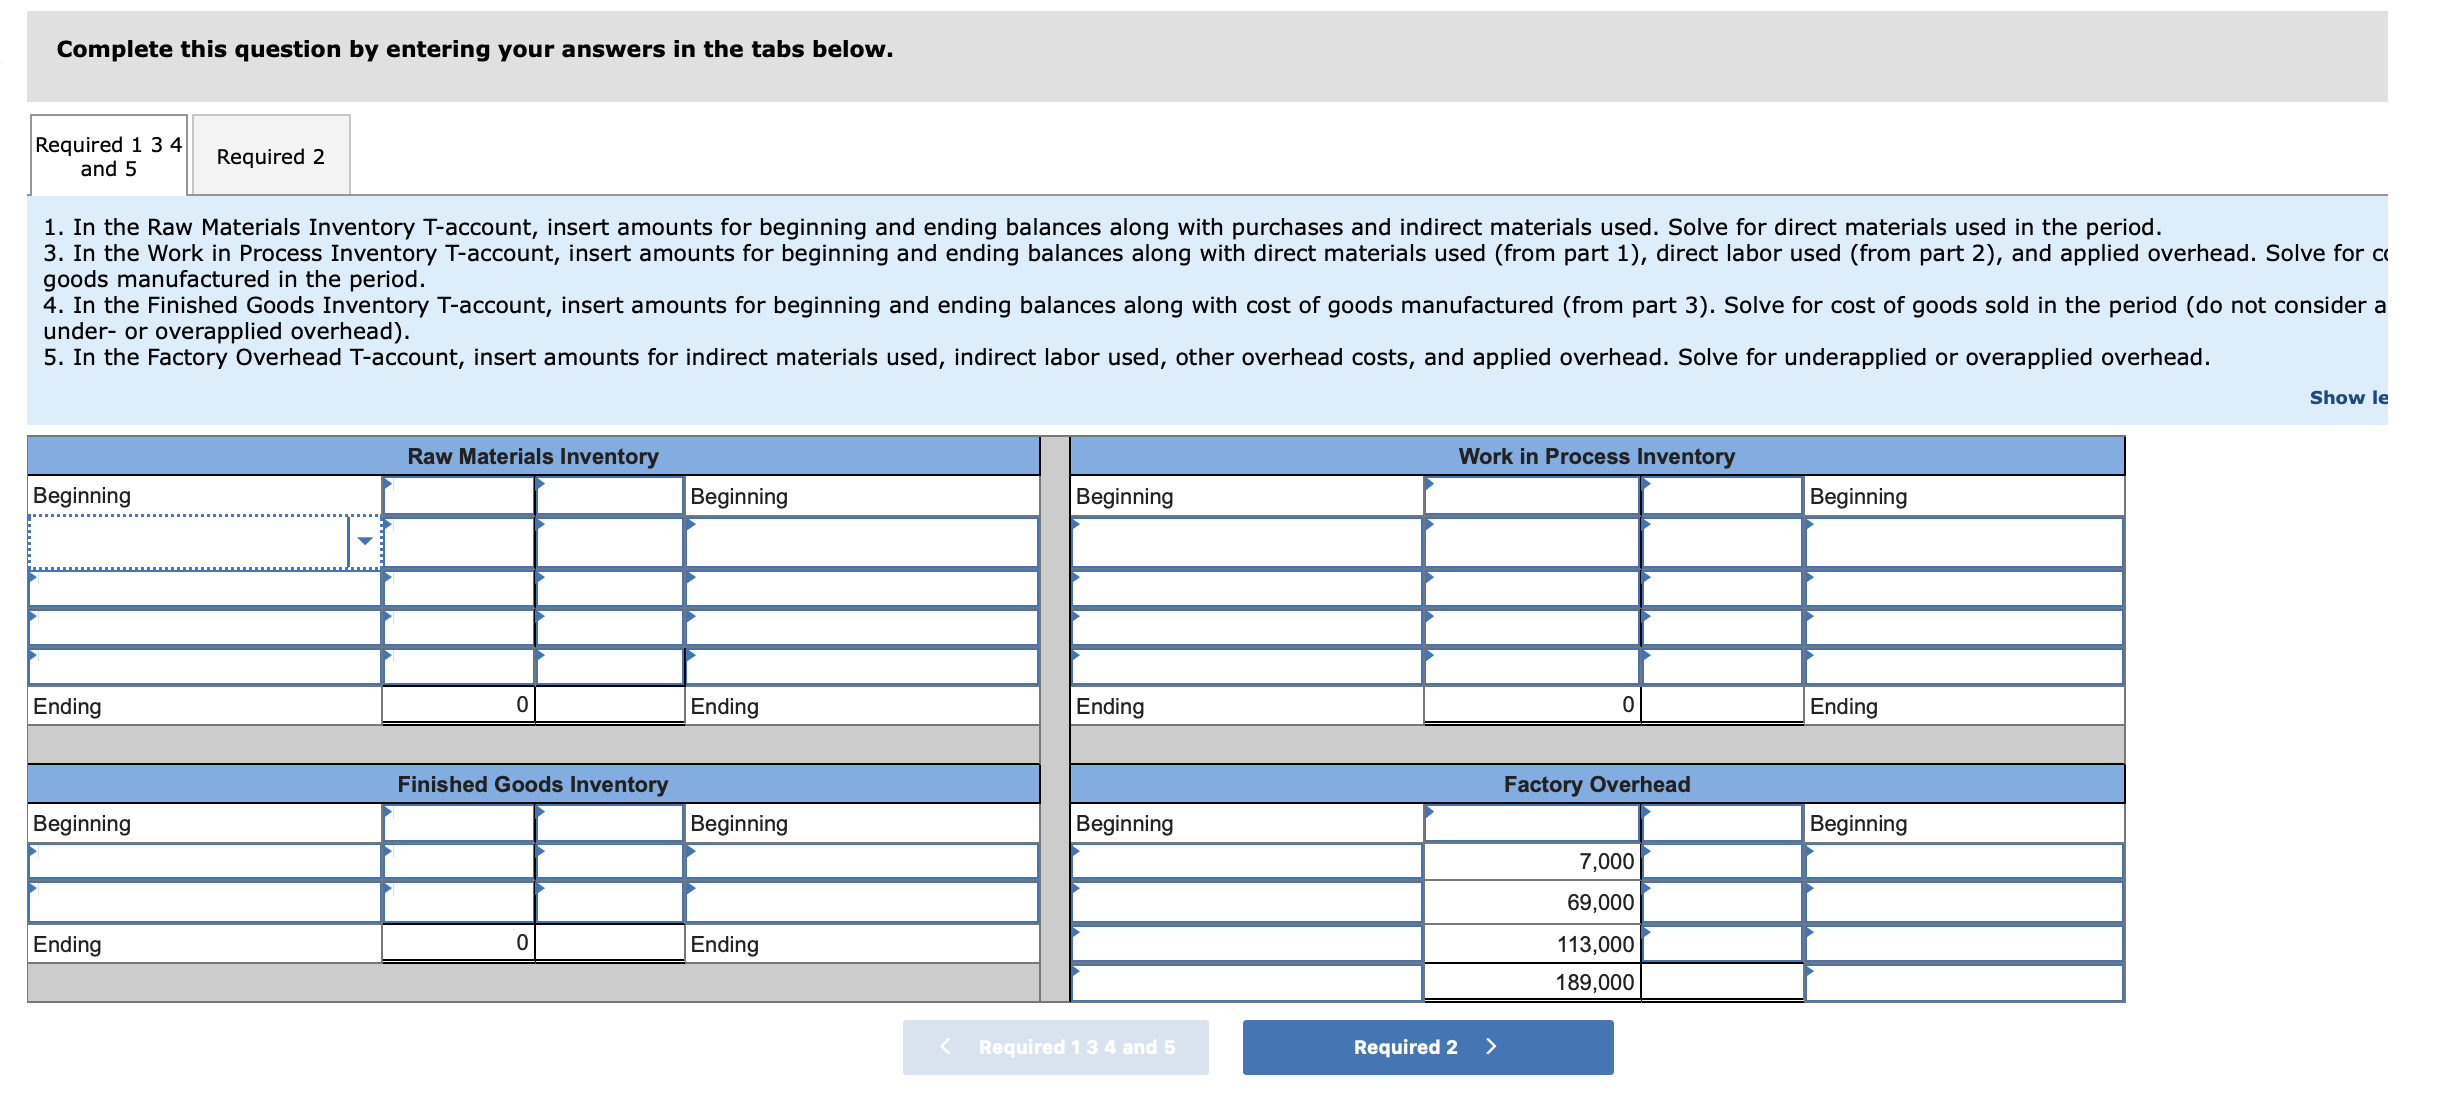
Task: Click the Factory Overhead 7,000 amount cell
Action: (1531, 861)
